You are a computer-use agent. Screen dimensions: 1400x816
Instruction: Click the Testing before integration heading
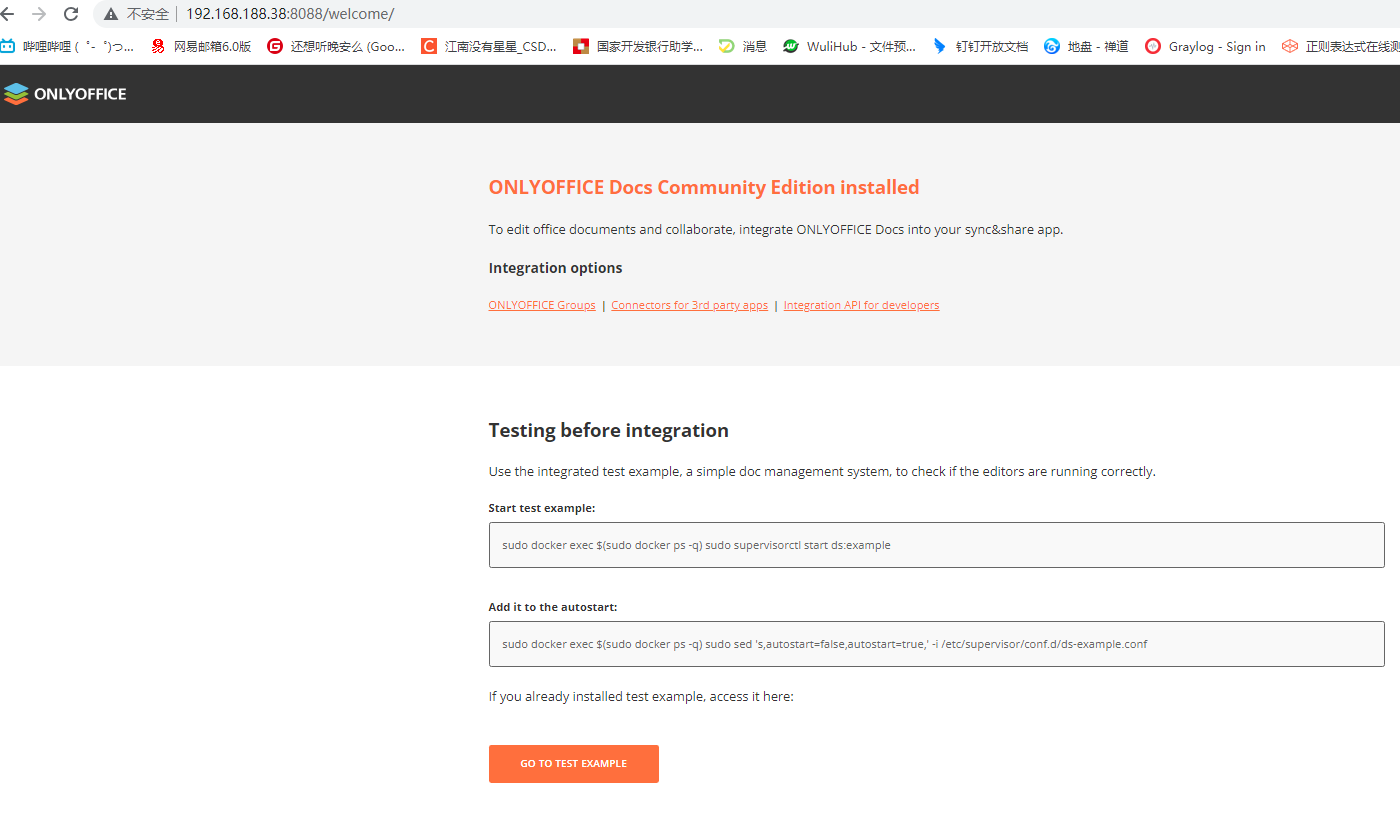click(x=608, y=431)
